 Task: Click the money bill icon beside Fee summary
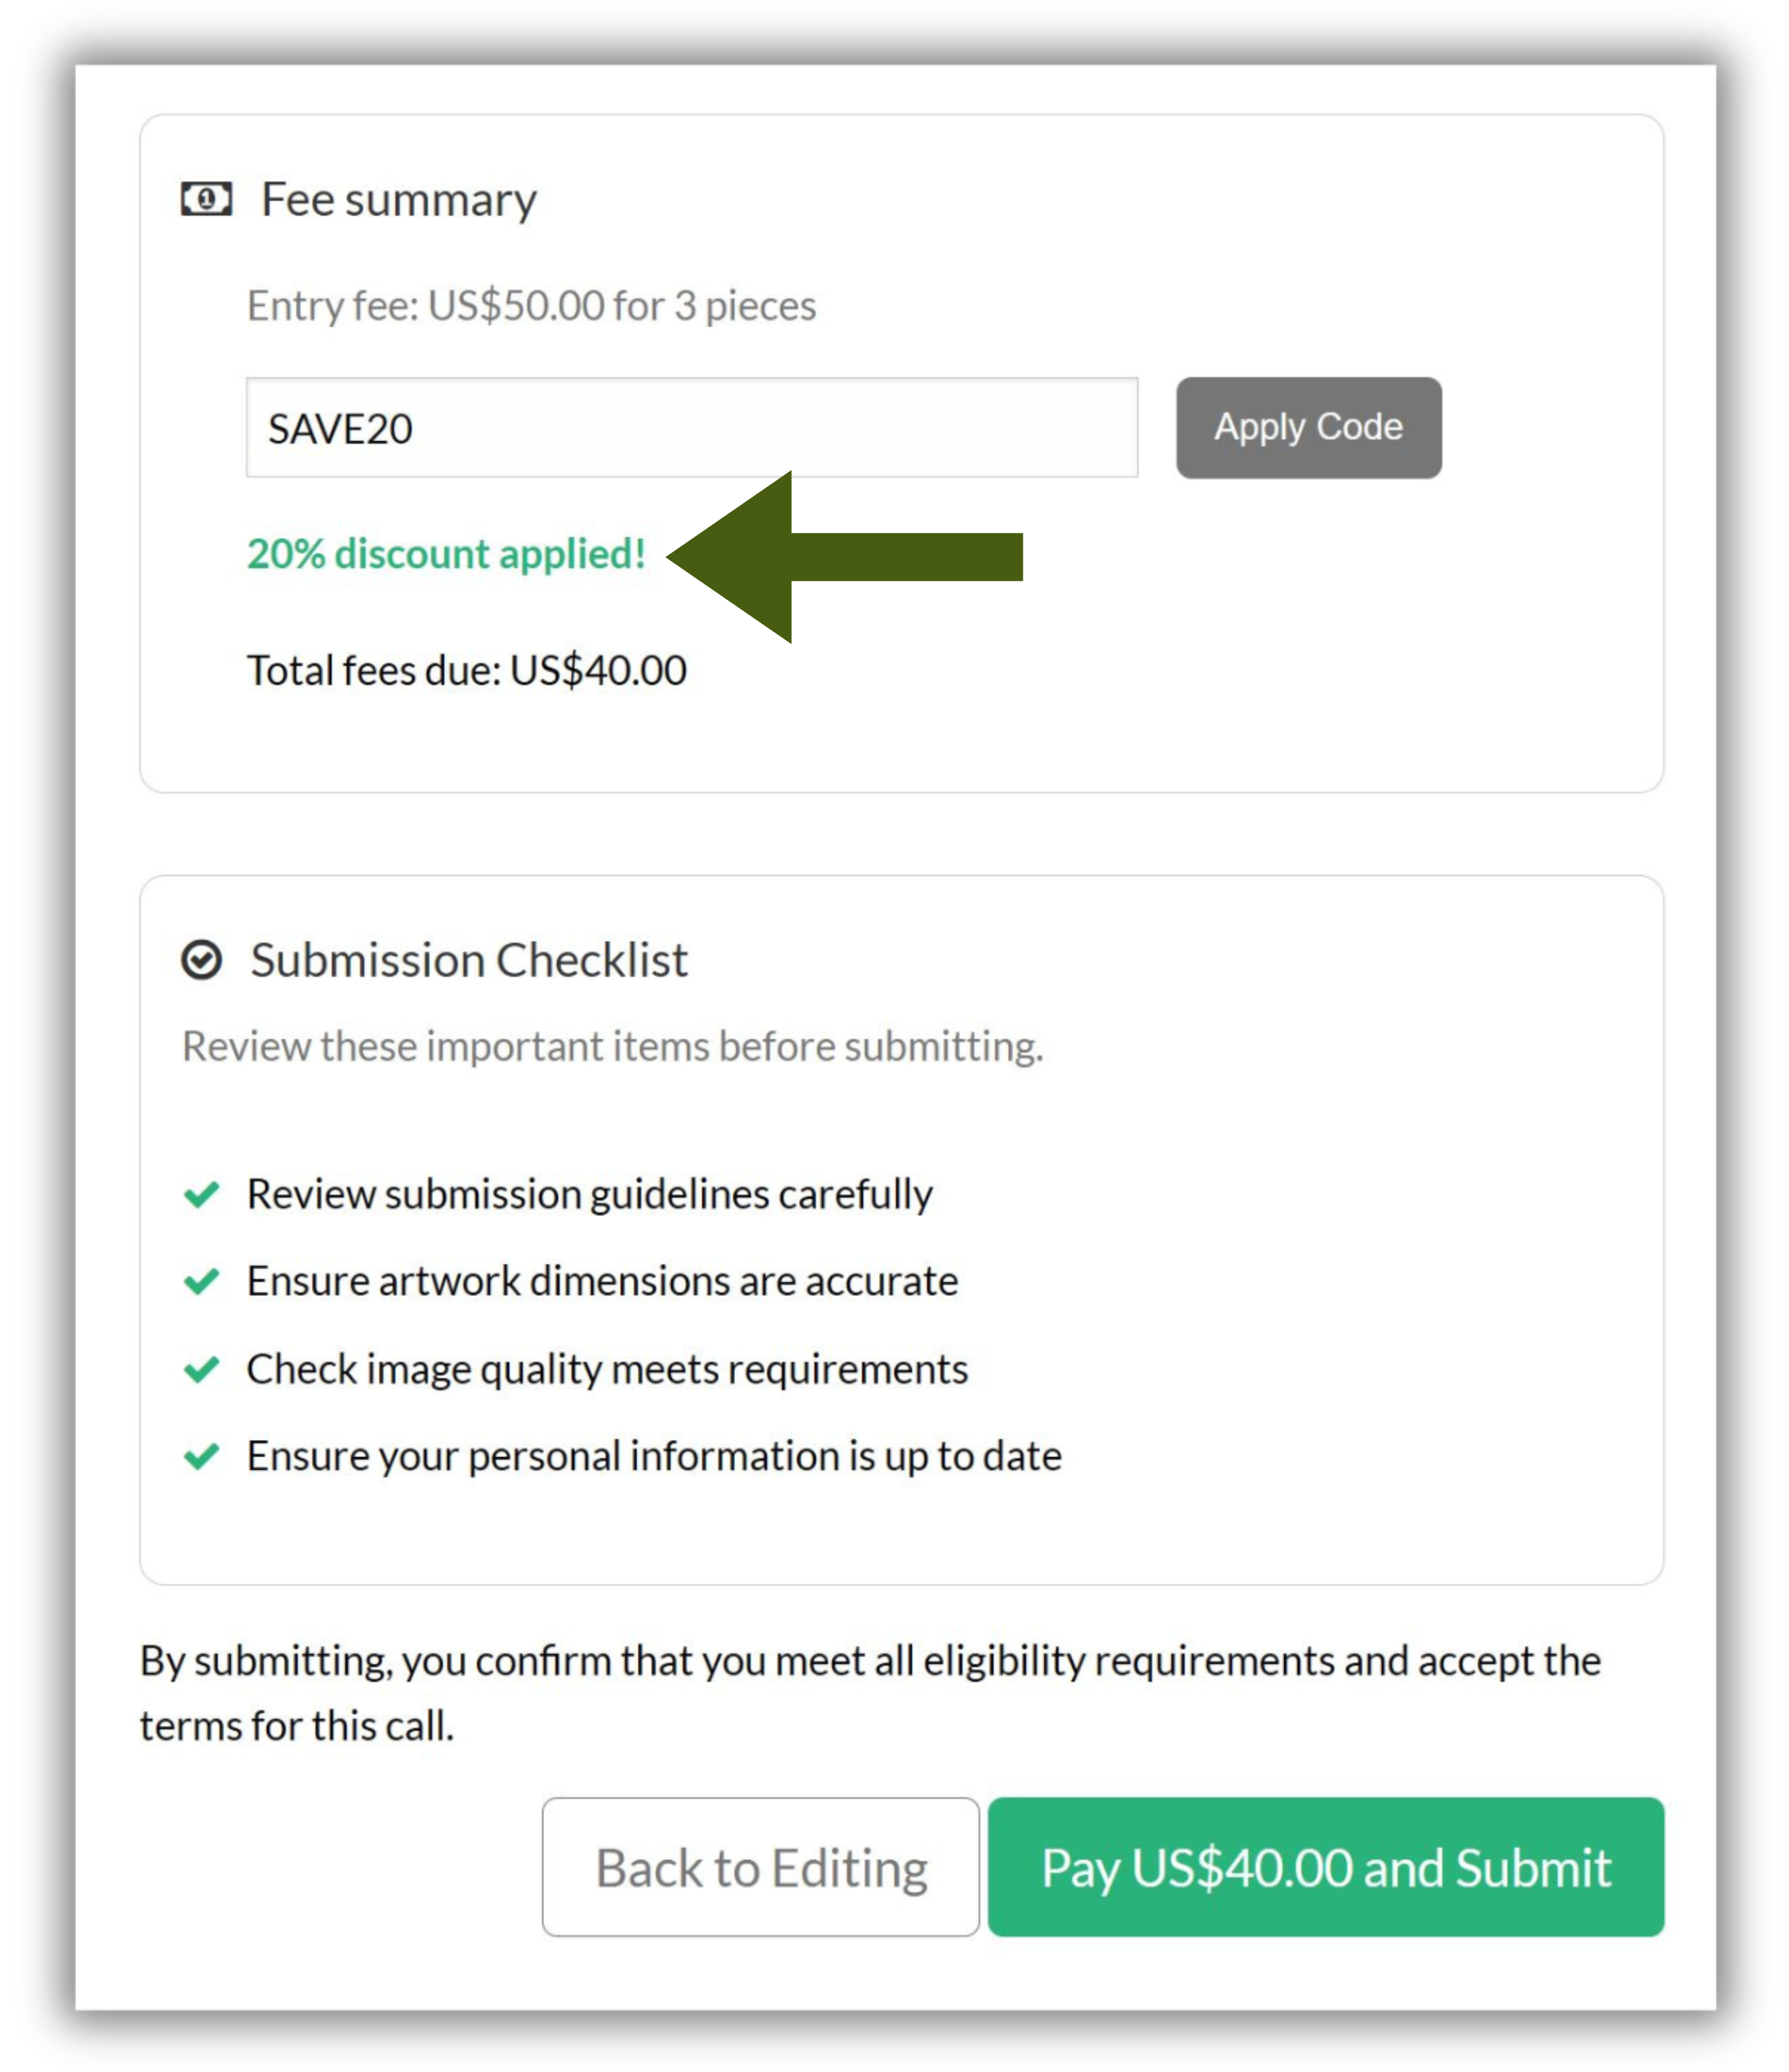[206, 199]
